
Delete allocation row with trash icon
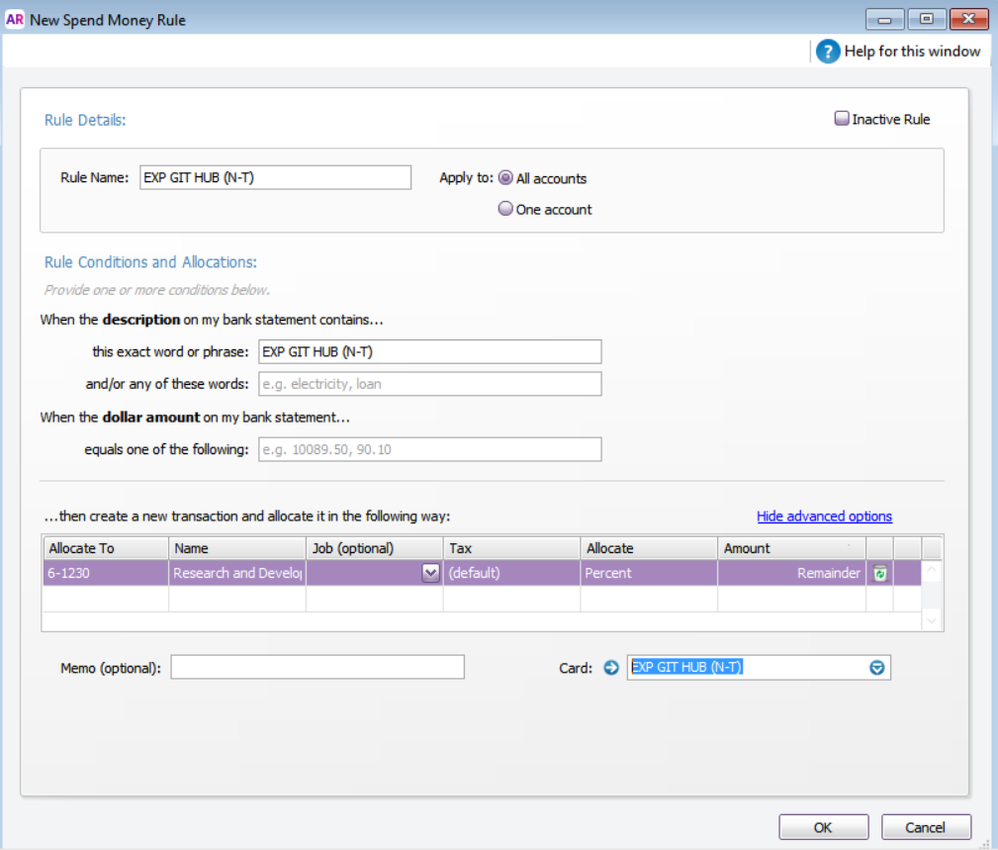click(x=880, y=573)
